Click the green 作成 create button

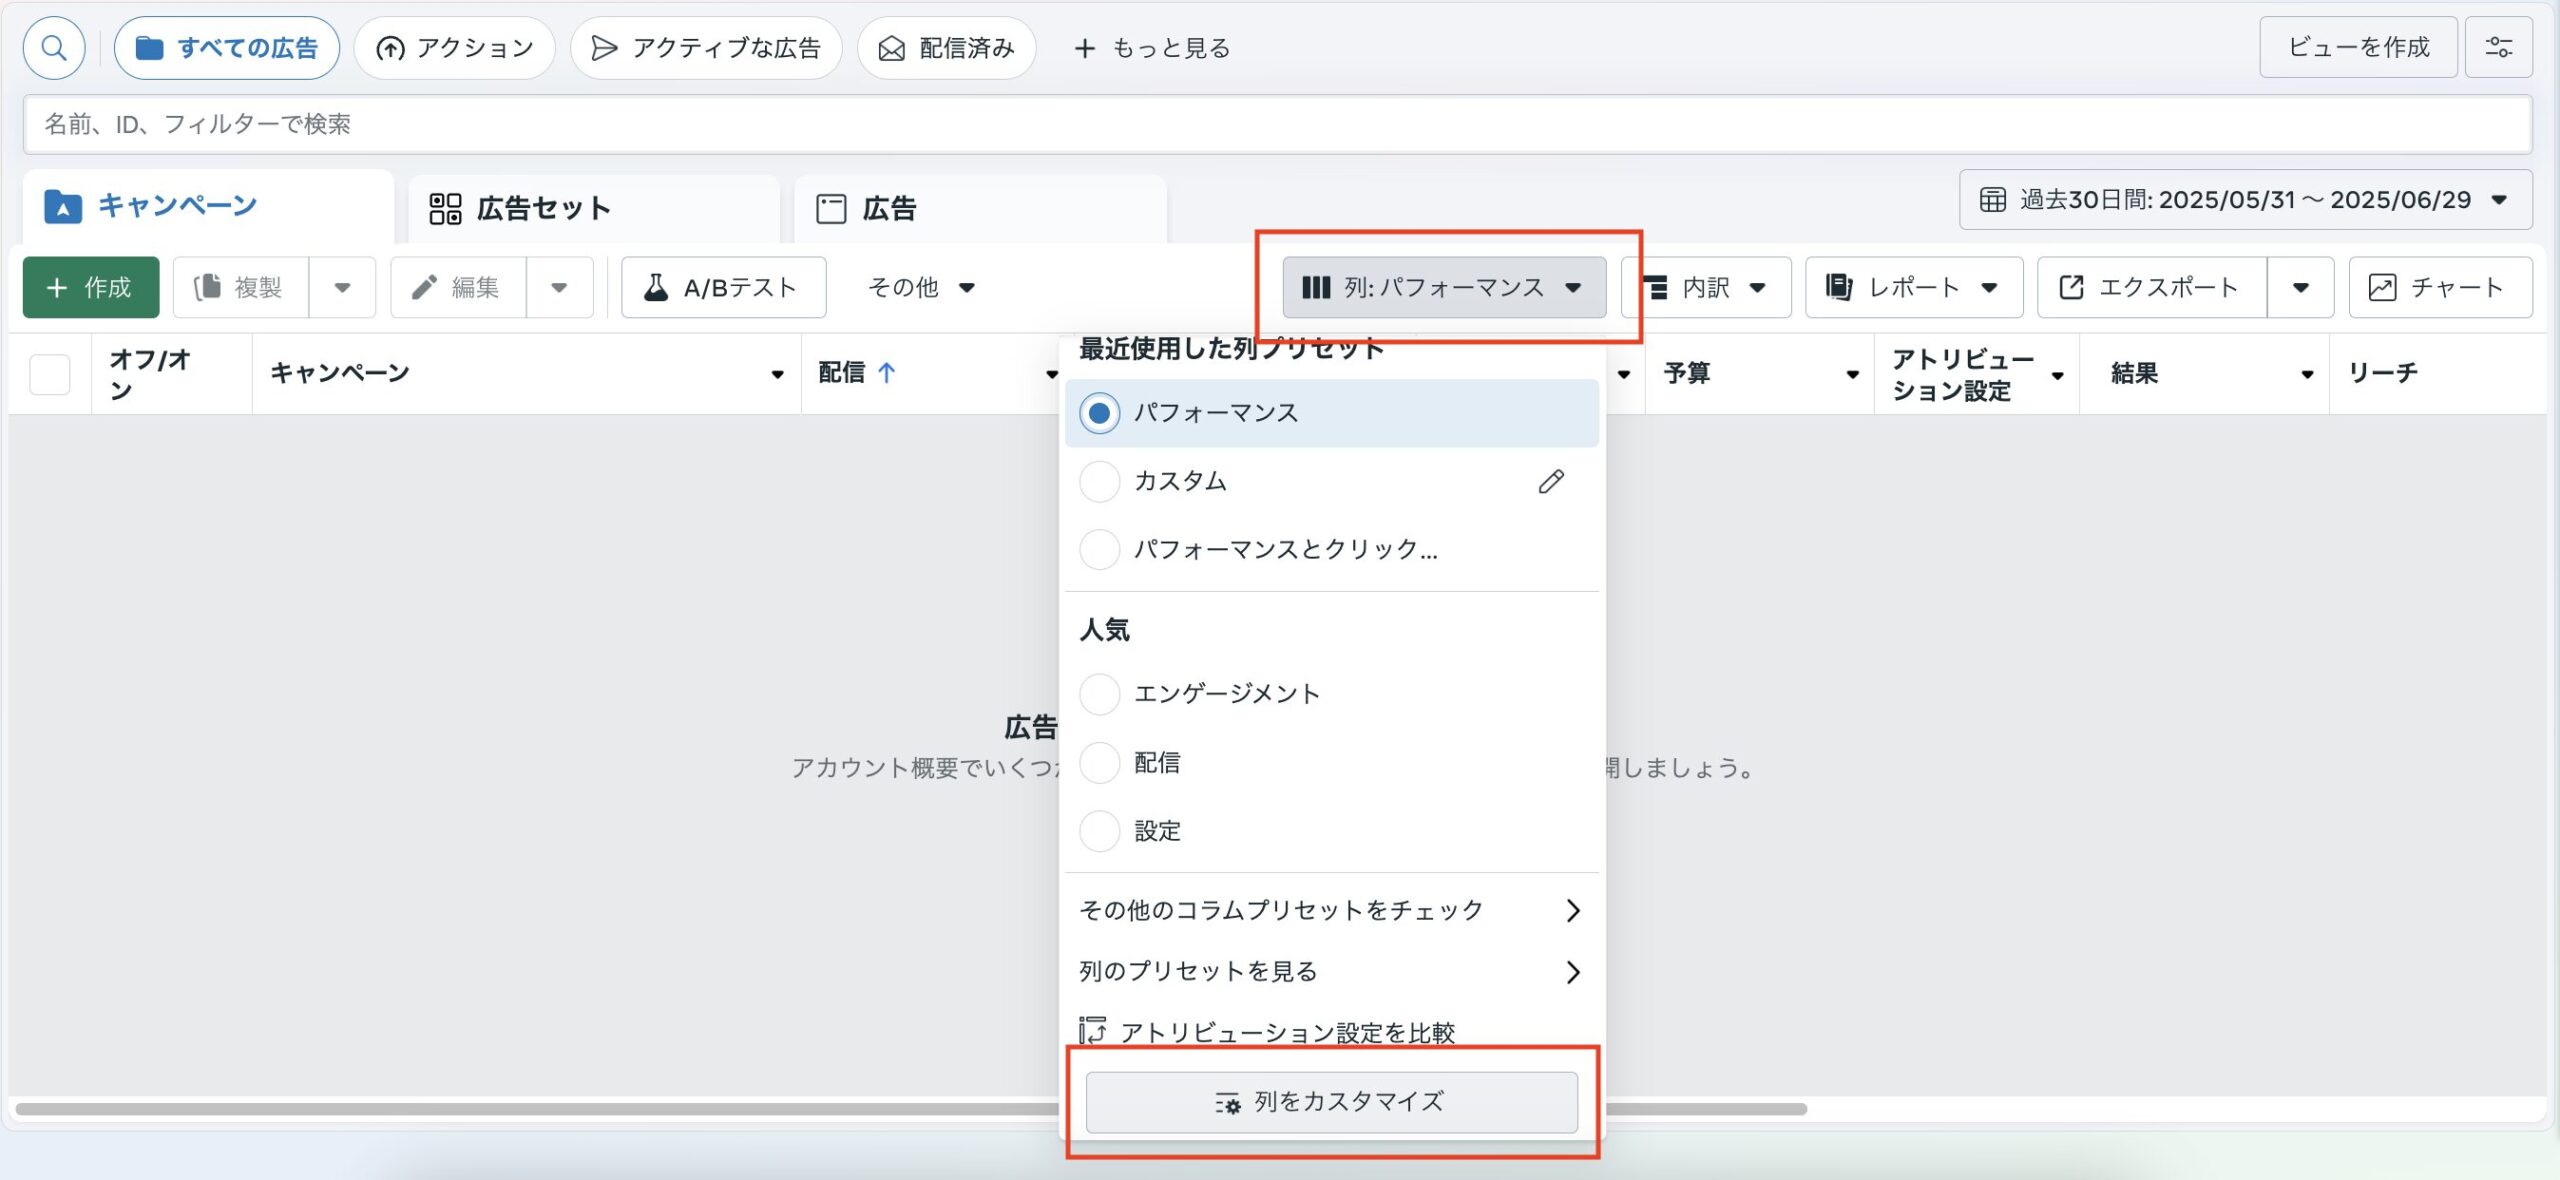coord(91,288)
